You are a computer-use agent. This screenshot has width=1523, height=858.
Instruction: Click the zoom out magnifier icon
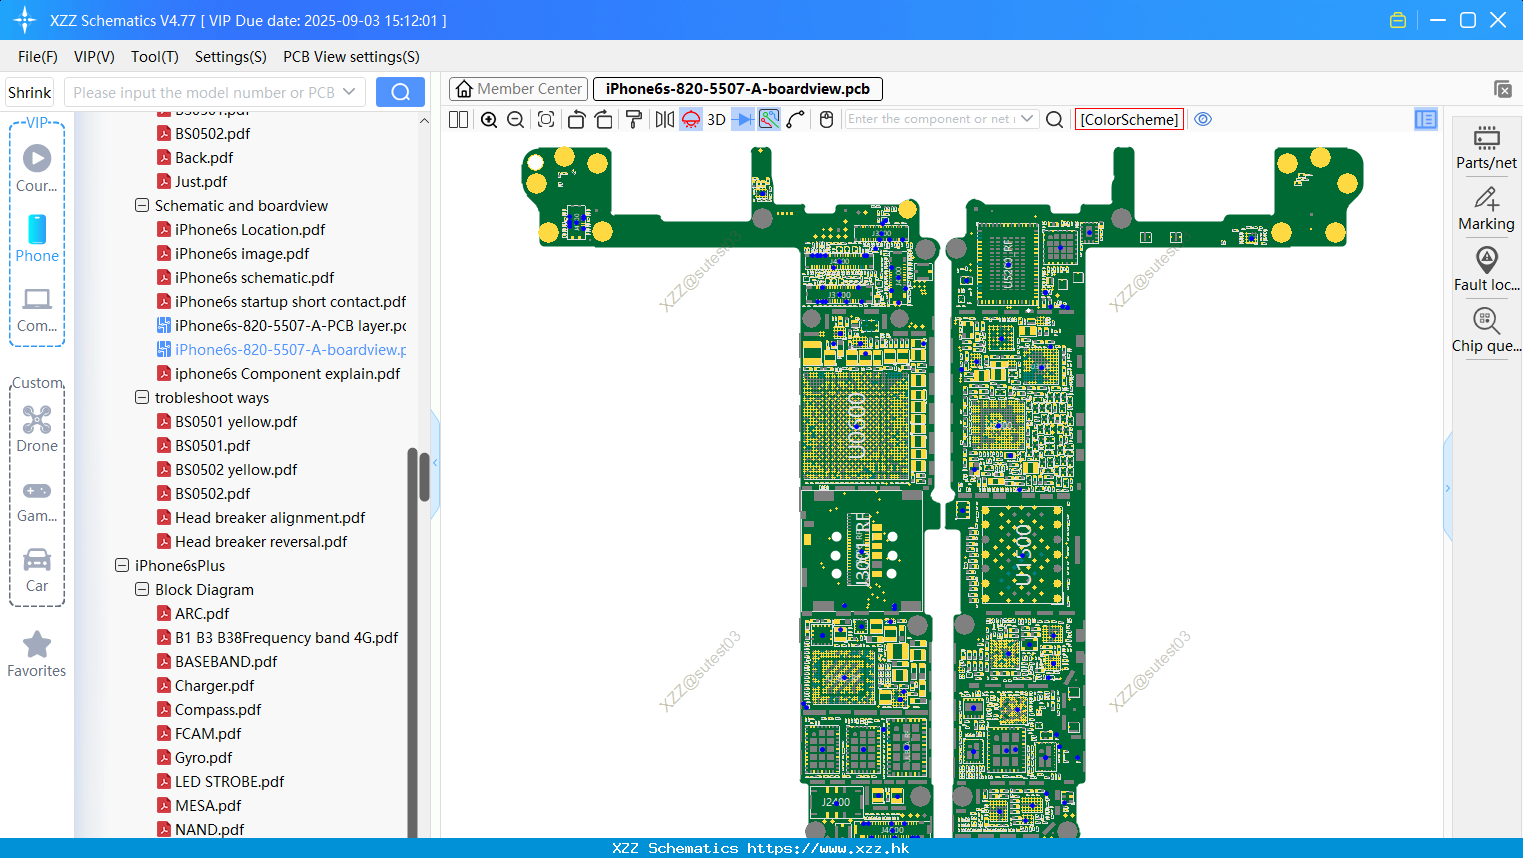(516, 120)
